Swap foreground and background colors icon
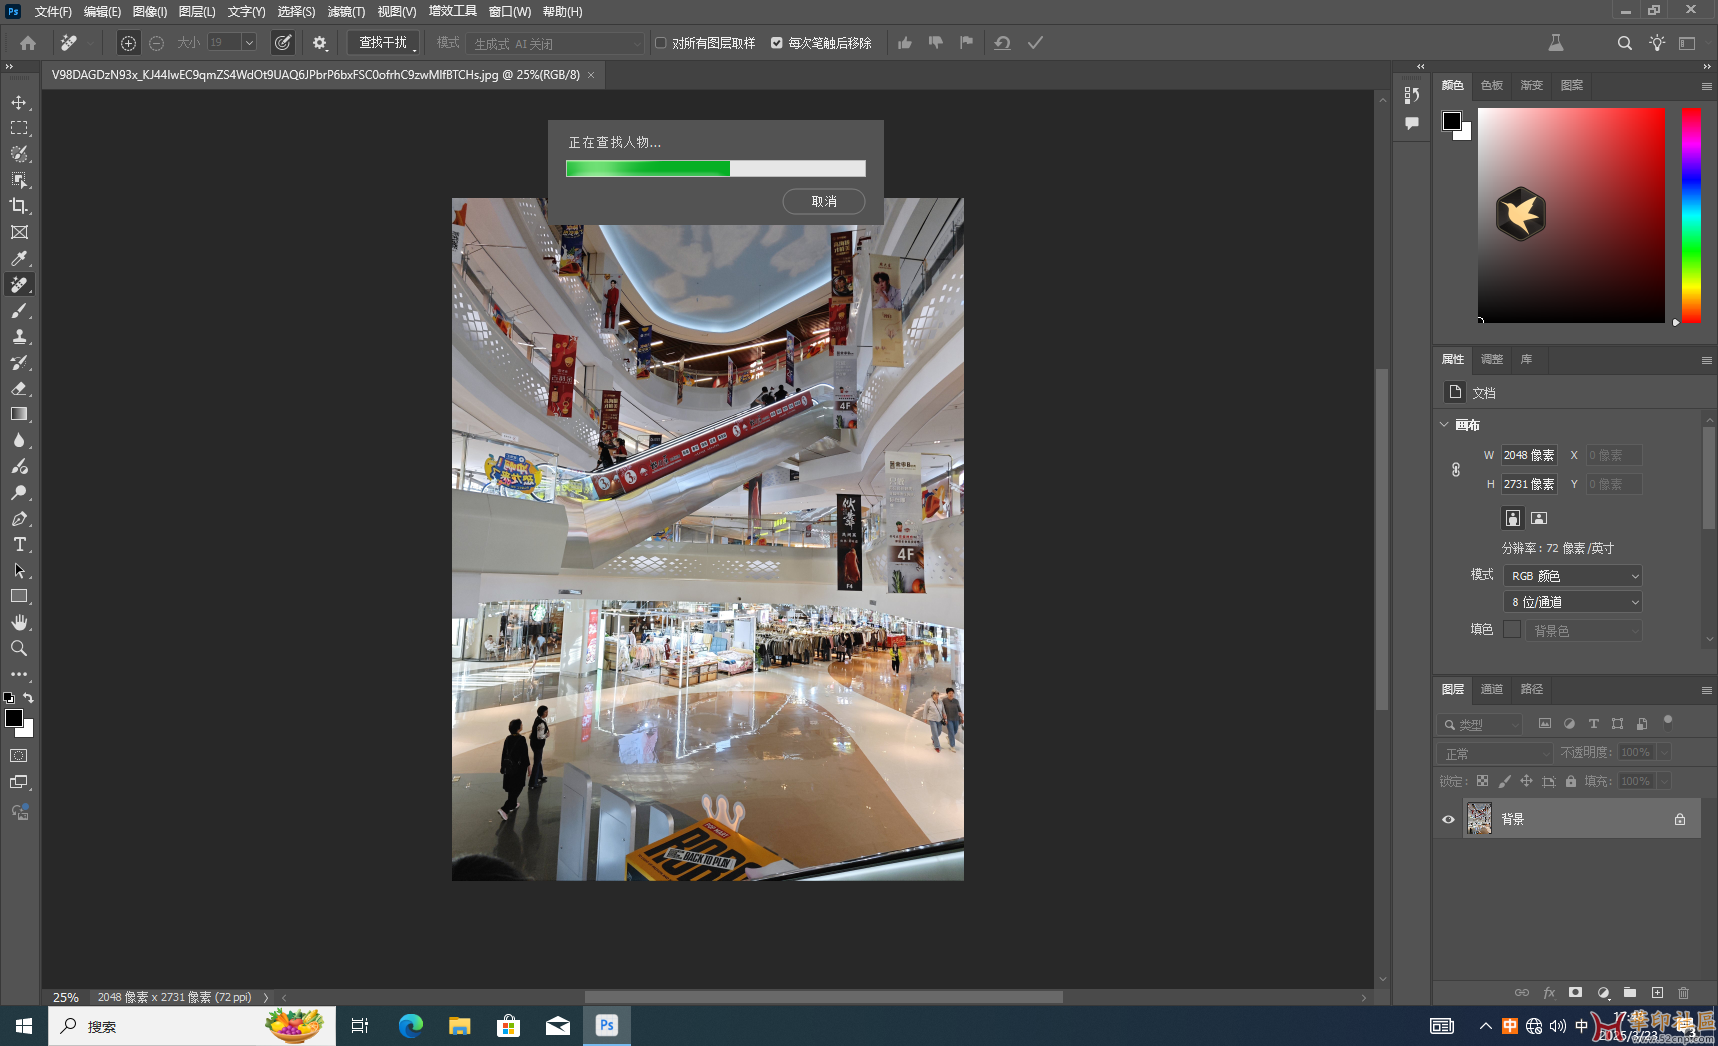 click(x=28, y=697)
